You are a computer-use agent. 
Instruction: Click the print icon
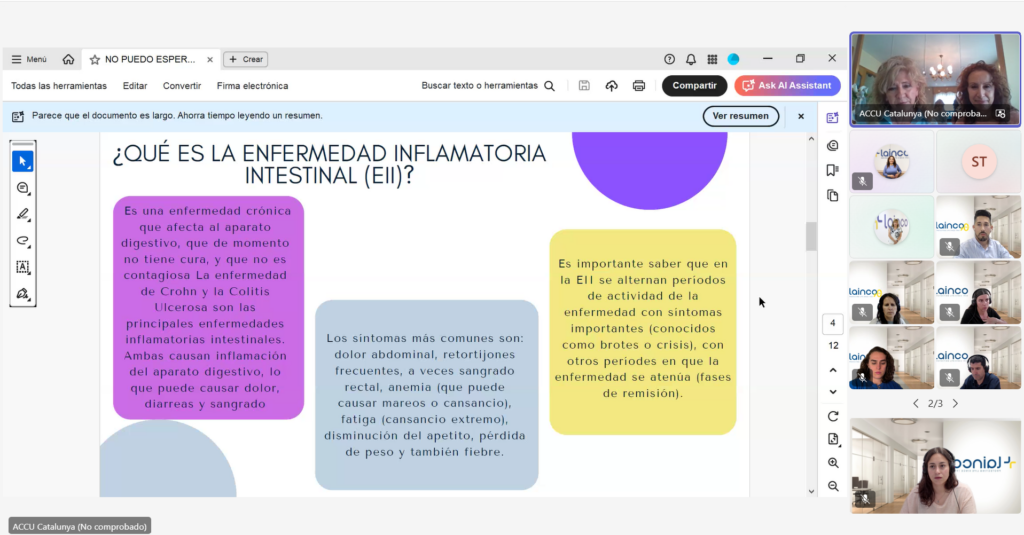pos(639,86)
